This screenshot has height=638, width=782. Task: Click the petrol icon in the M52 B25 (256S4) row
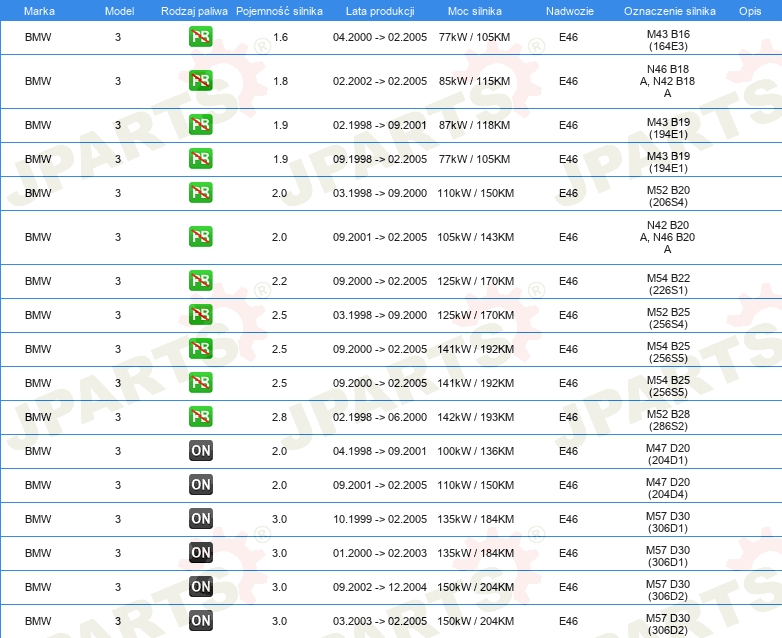[200, 314]
